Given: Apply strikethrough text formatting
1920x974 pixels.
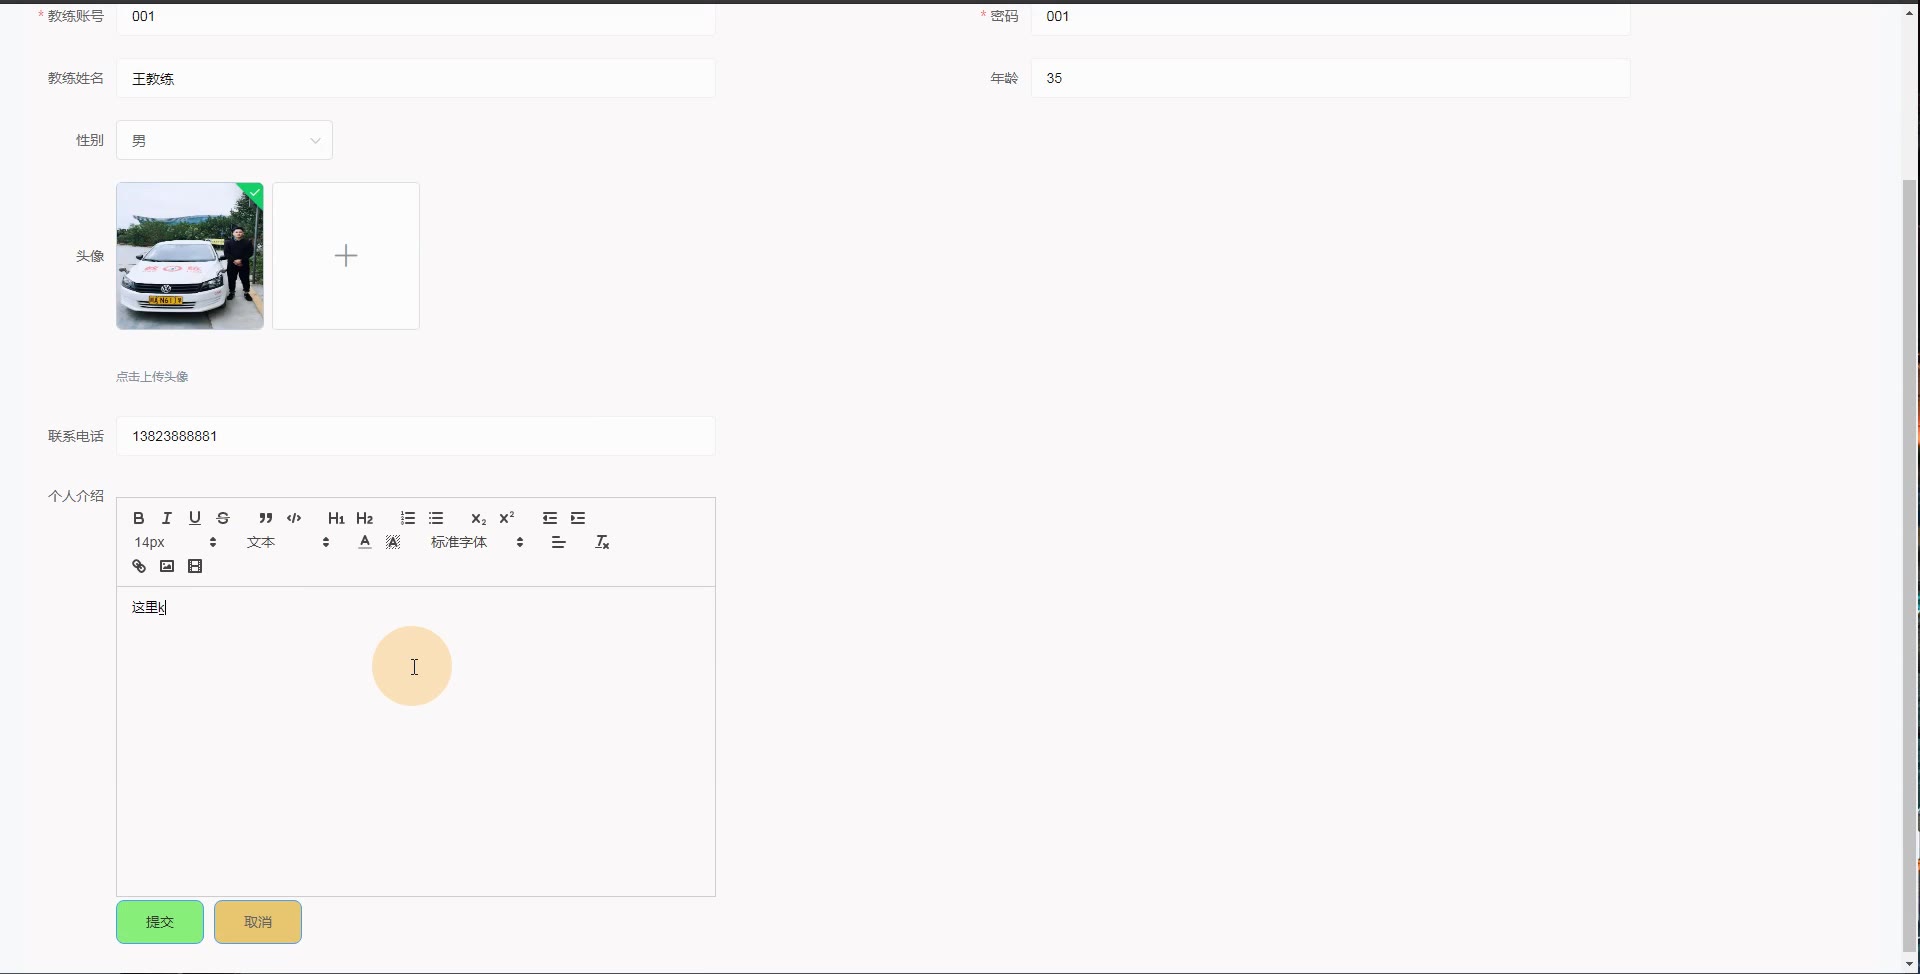Looking at the screenshot, I should click(x=223, y=518).
